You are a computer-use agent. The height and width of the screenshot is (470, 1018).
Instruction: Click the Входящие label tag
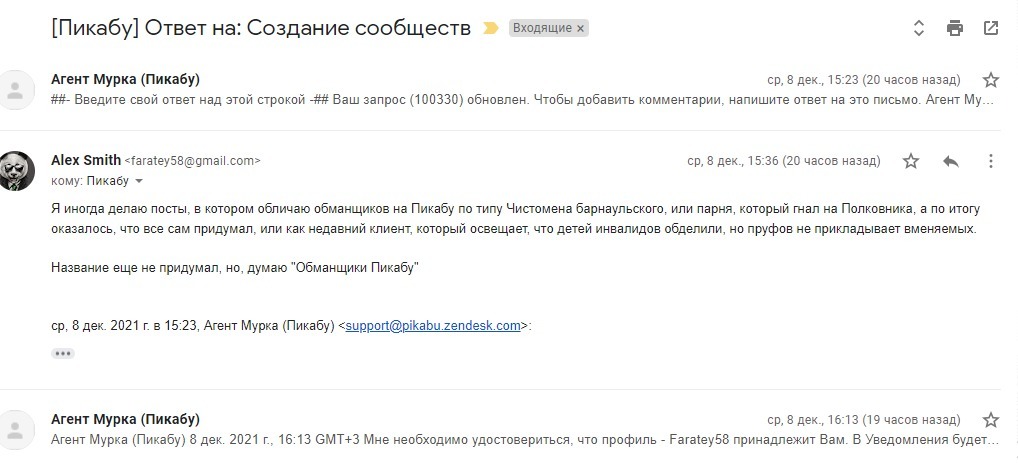[x=540, y=28]
